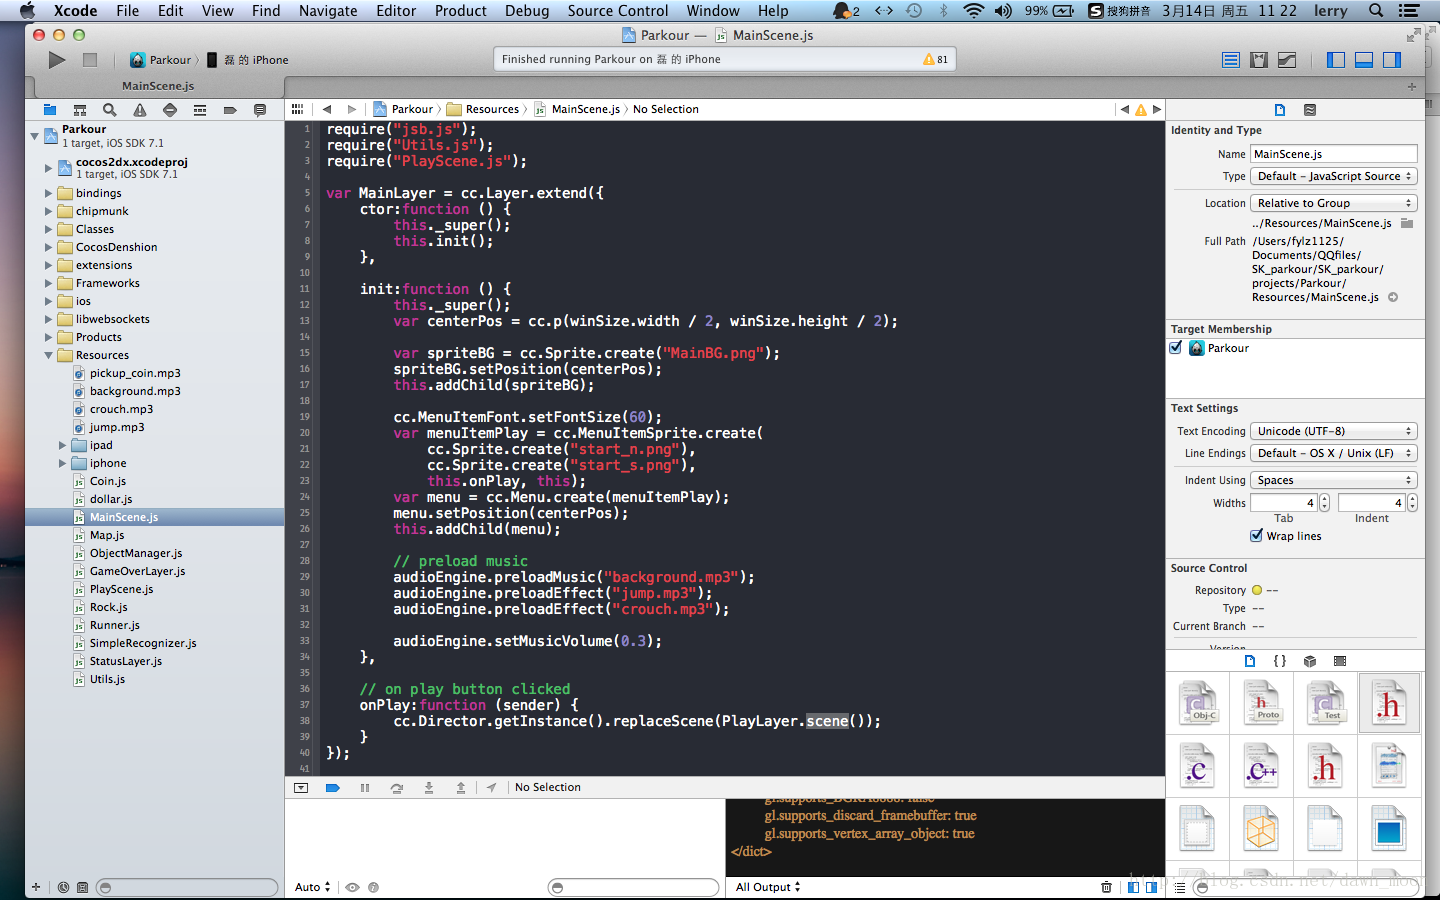
Task: Expand the chipmunk folder
Action: pos(48,211)
